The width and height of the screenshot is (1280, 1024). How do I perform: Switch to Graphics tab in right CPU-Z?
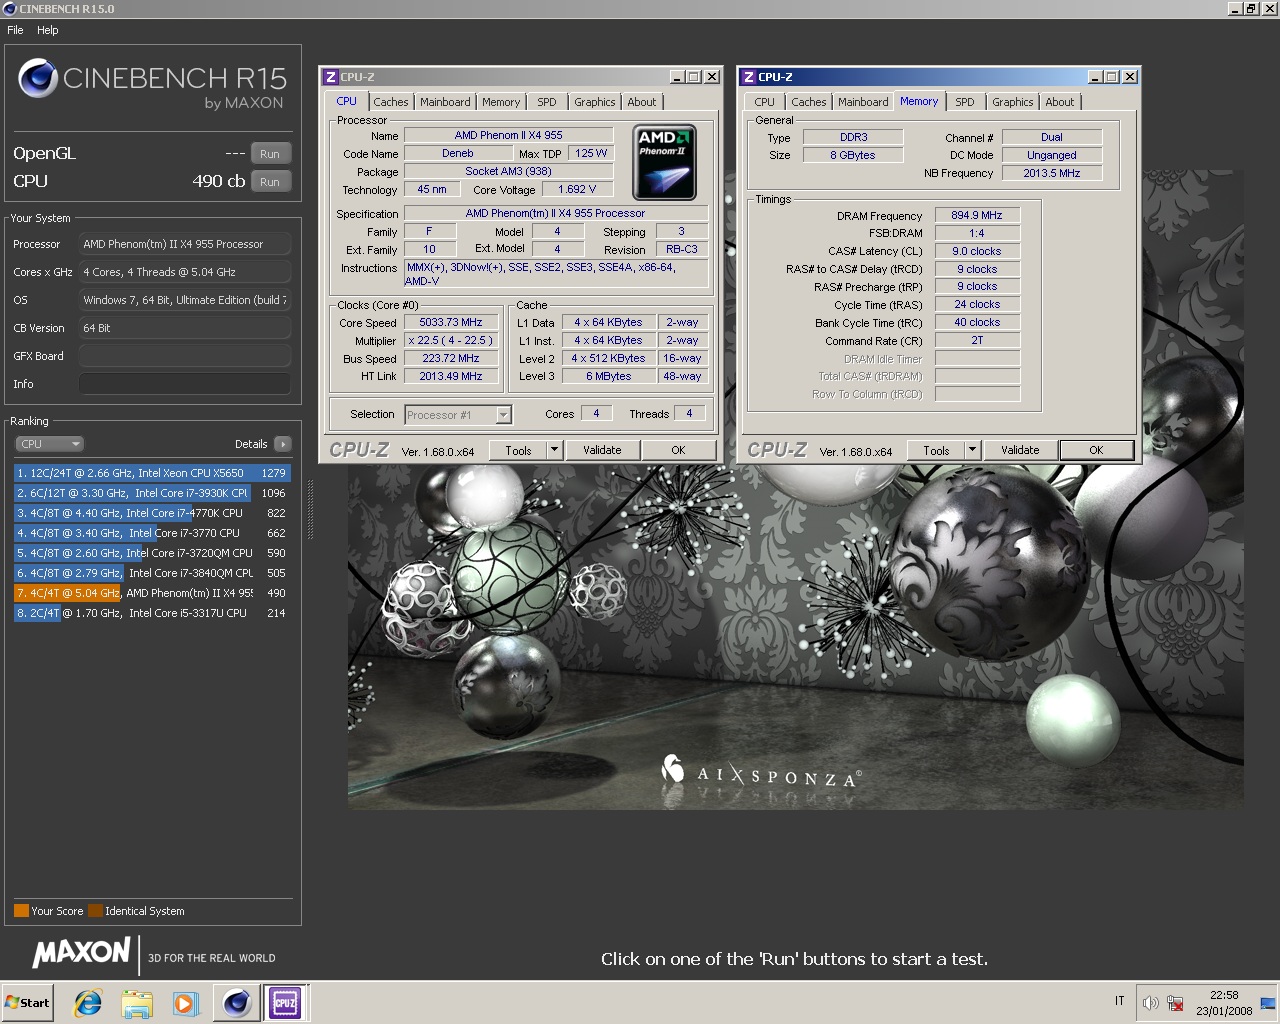(x=1013, y=102)
